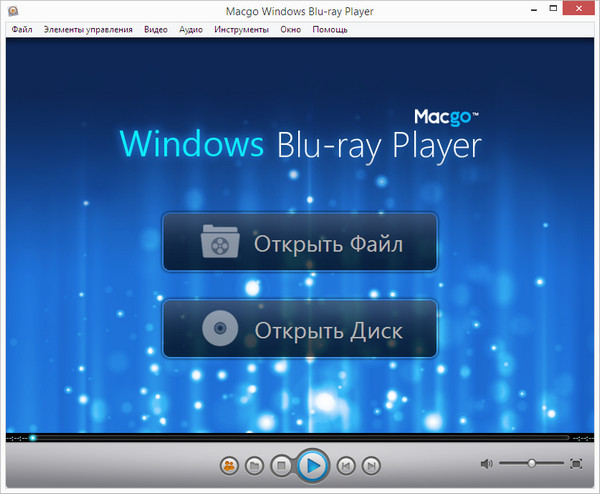This screenshot has width=600, height=494.
Task: Expand the Инструменты menu
Action: (x=241, y=30)
